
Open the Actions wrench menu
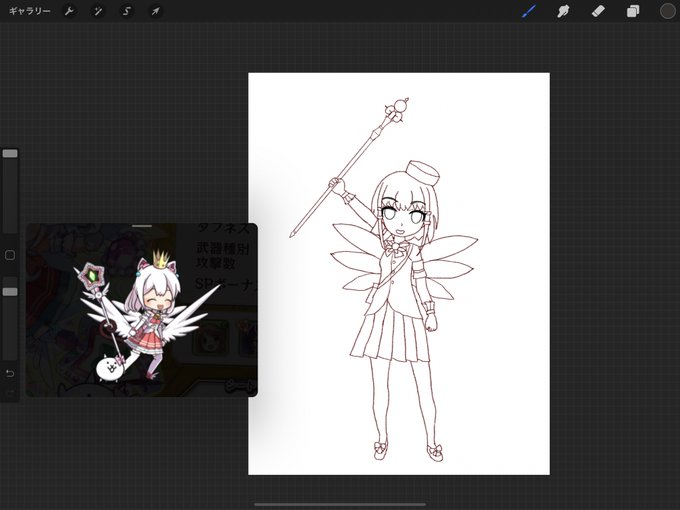click(x=69, y=11)
